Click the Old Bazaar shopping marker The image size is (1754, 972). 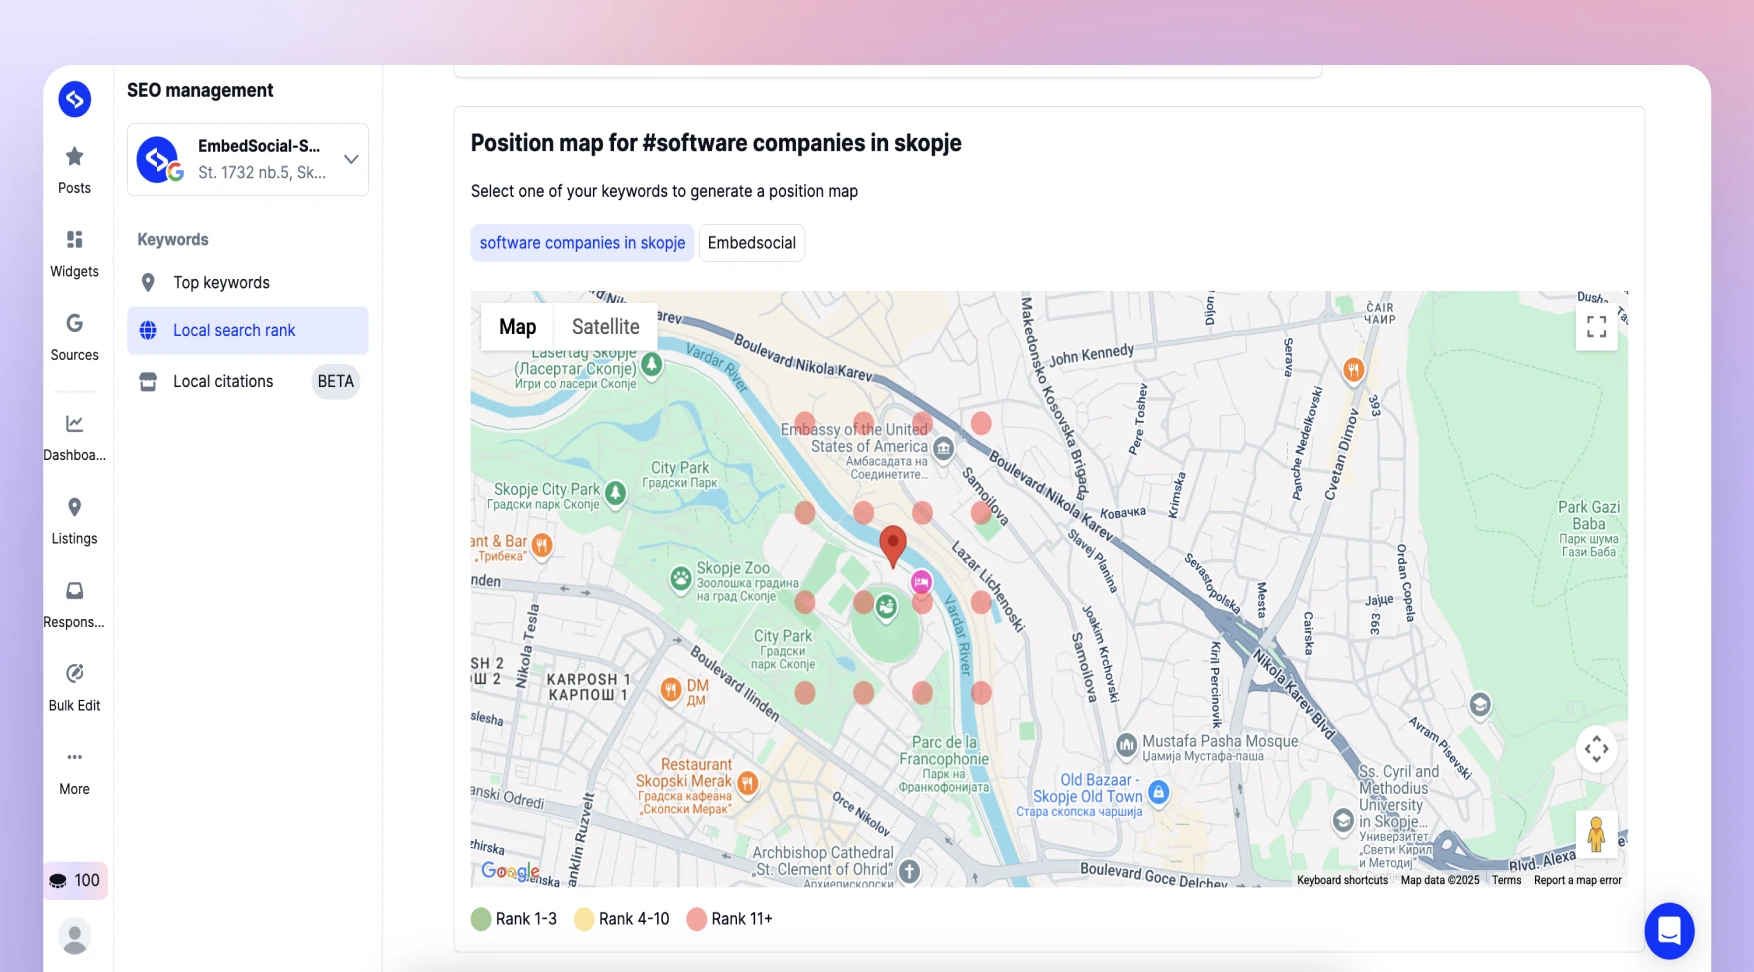1158,793
